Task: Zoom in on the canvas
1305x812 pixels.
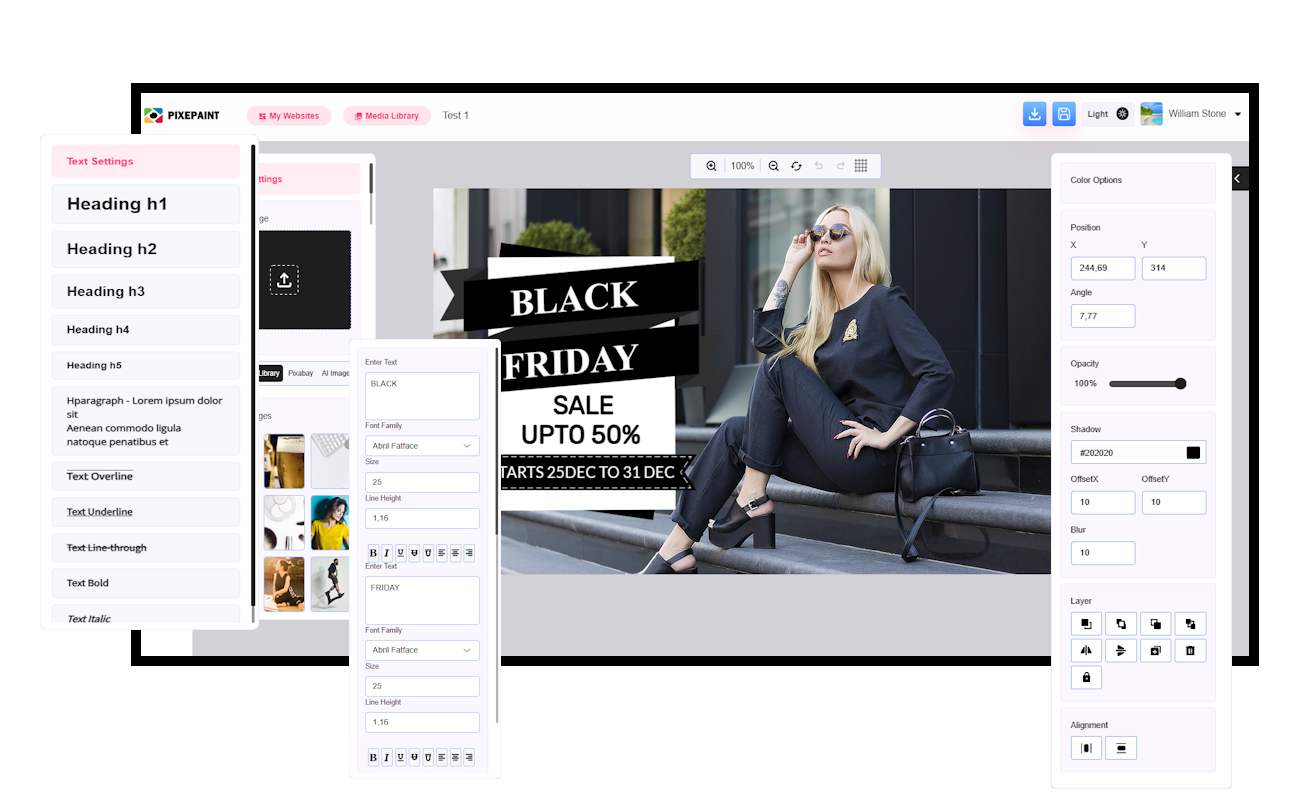Action: (x=711, y=166)
